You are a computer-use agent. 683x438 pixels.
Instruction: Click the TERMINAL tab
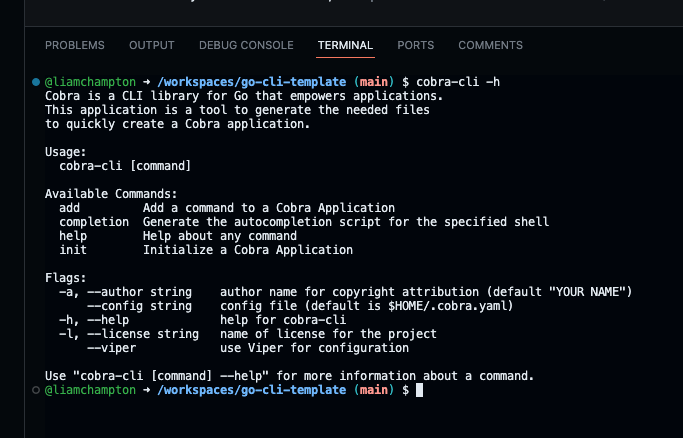click(x=345, y=45)
